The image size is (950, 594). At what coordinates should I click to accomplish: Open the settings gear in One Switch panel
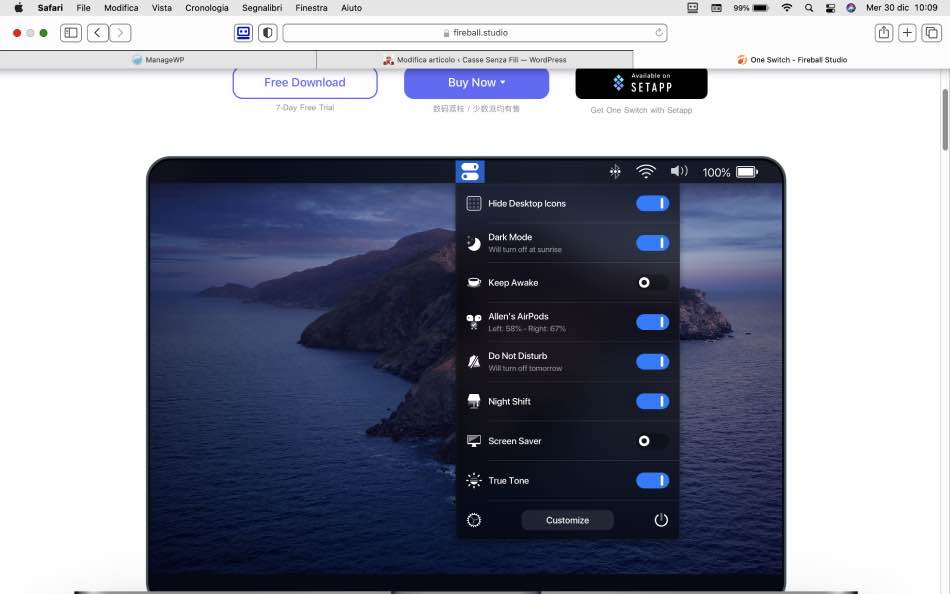474,520
